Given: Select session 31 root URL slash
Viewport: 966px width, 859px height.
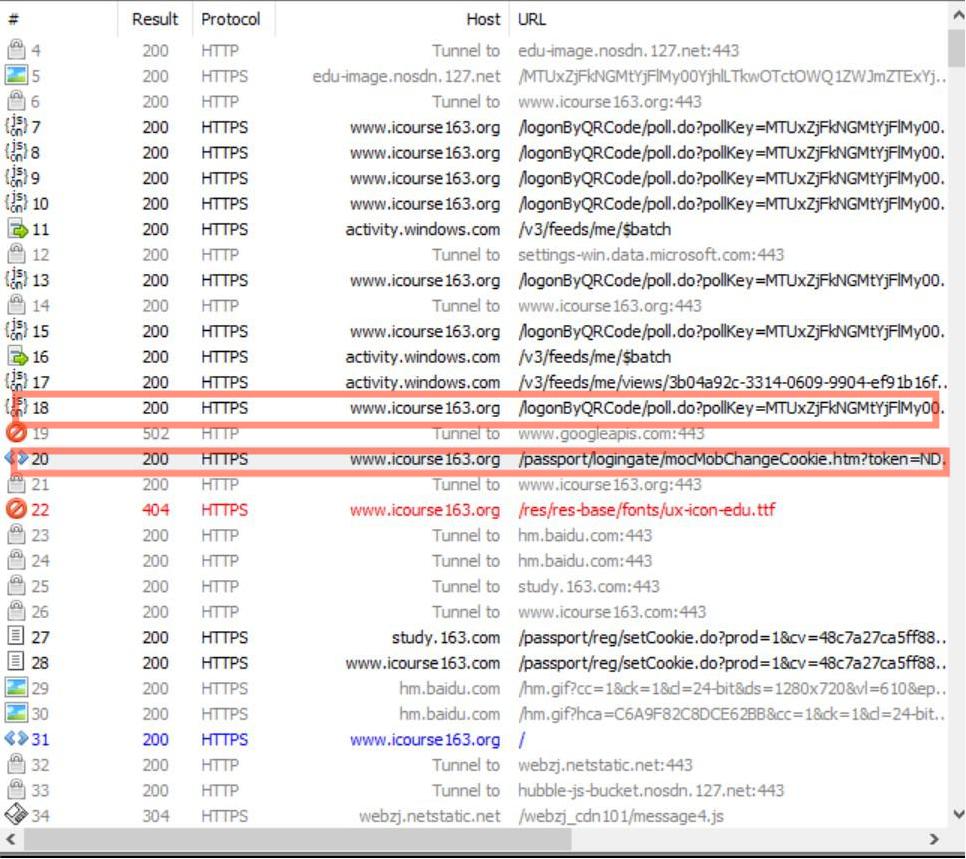Looking at the screenshot, I should click(x=521, y=739).
